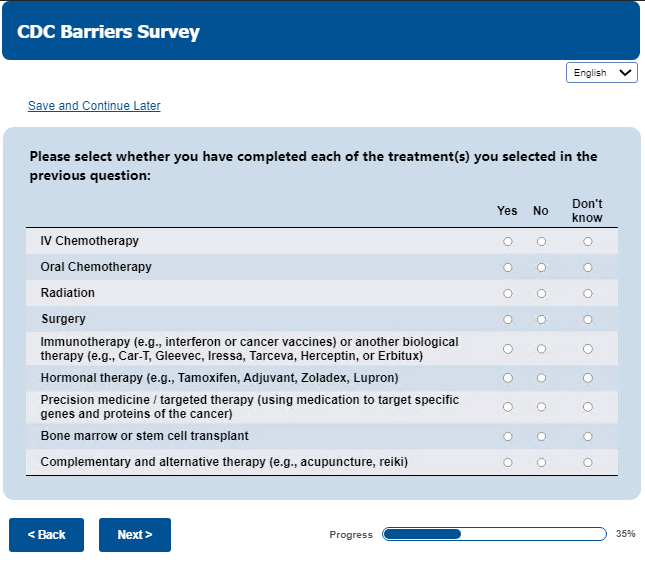645x565 pixels.
Task: Mark Don't know for Surgery
Action: pos(587,319)
